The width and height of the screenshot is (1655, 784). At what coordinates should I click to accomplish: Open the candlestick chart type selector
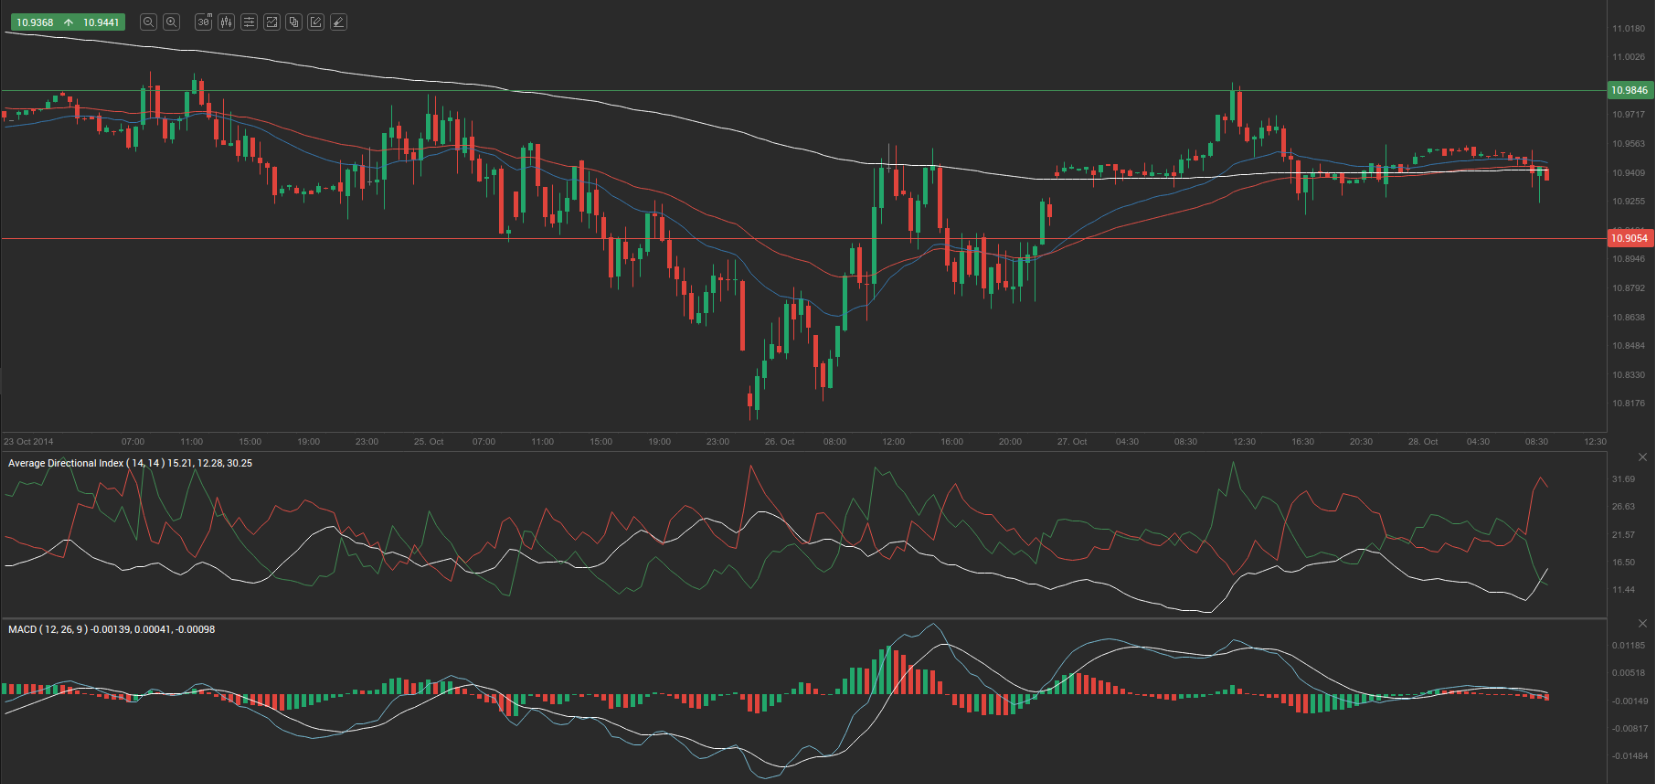point(226,22)
